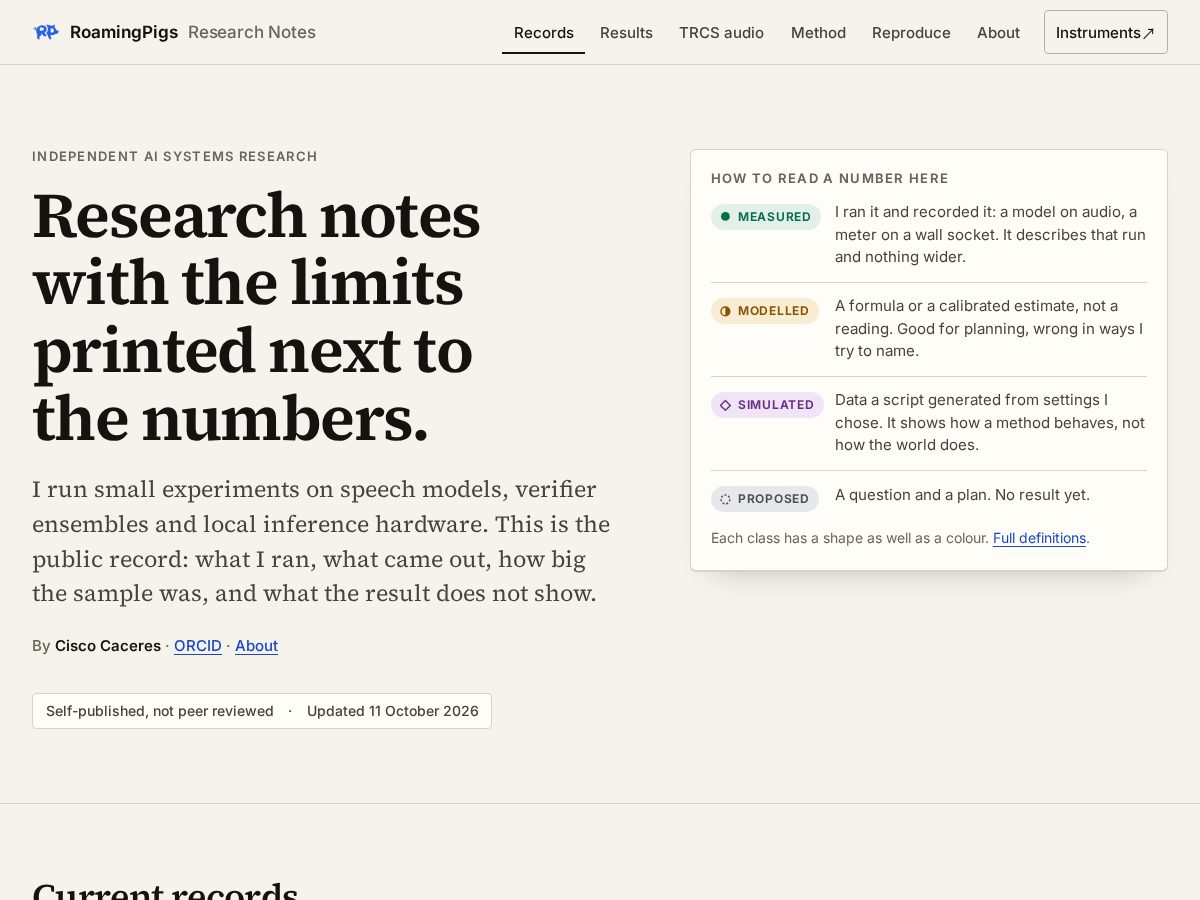Open the TRCS audio page

coord(721,33)
